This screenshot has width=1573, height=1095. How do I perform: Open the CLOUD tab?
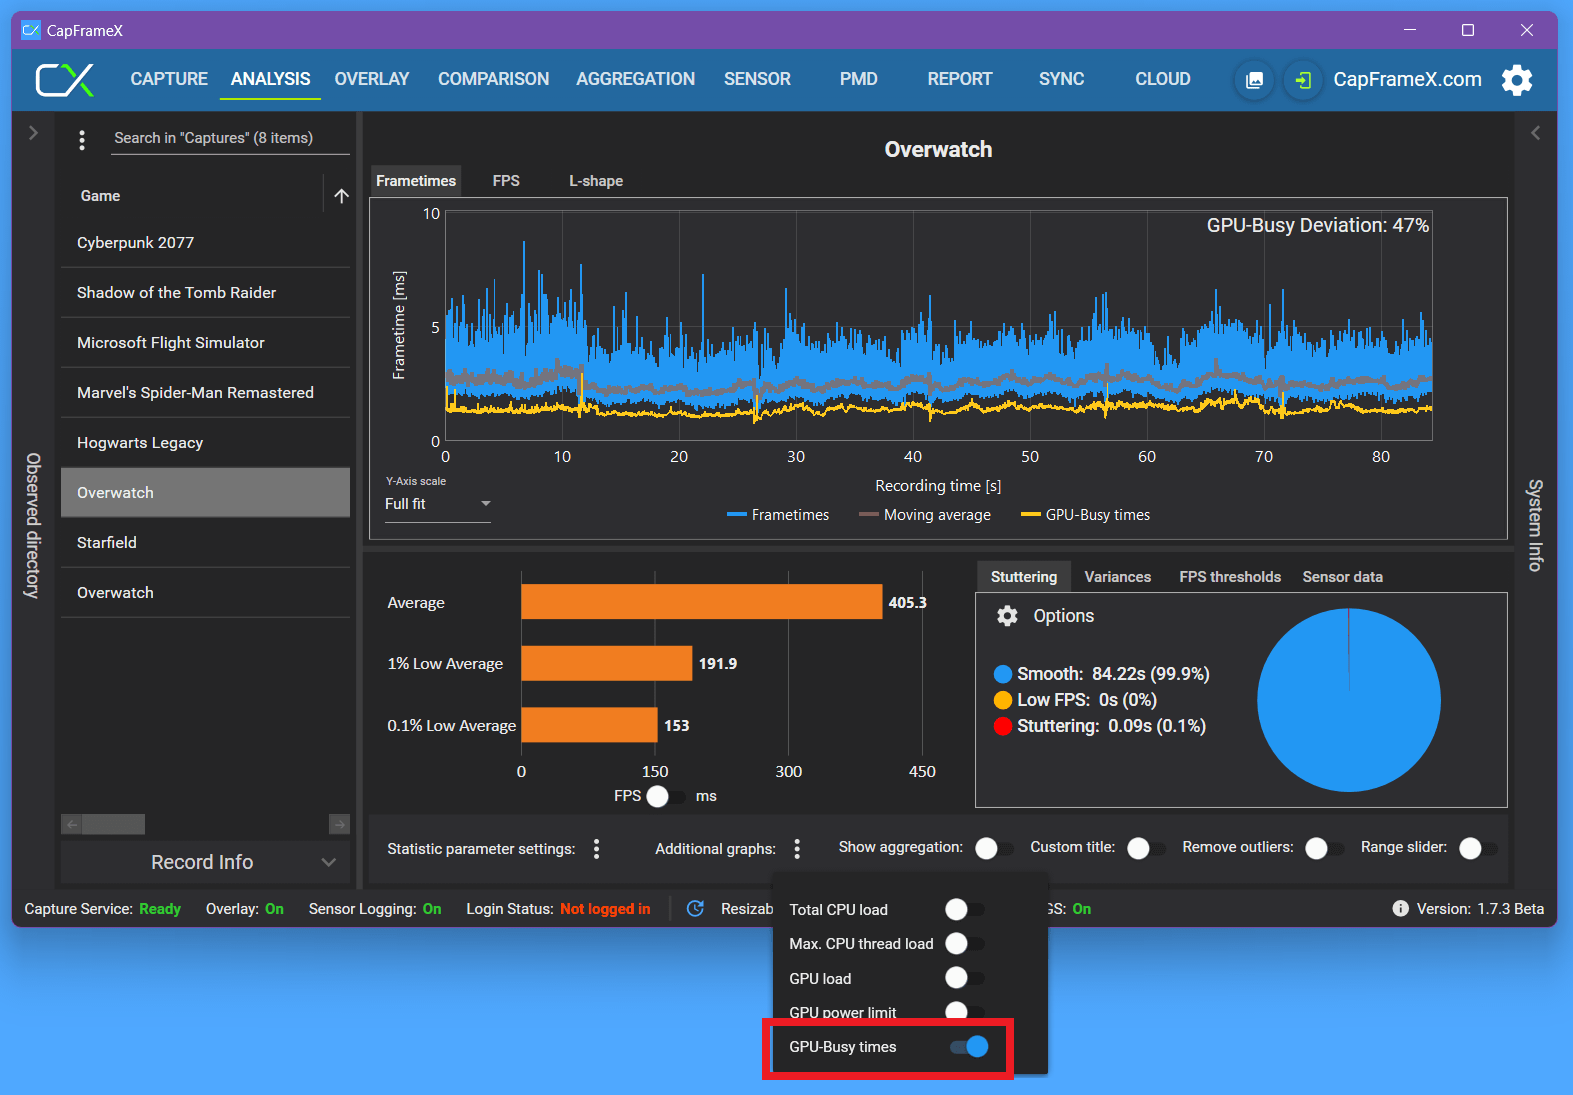point(1162,79)
